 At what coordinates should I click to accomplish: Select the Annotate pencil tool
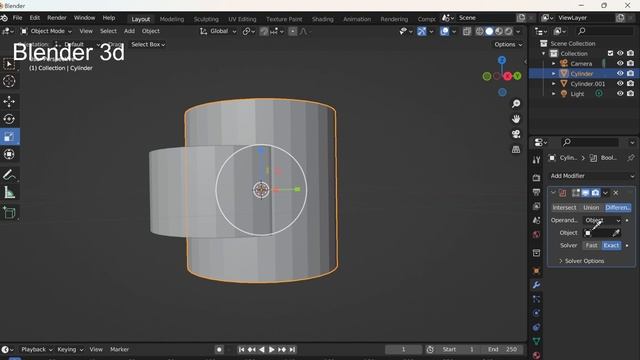(x=9, y=175)
